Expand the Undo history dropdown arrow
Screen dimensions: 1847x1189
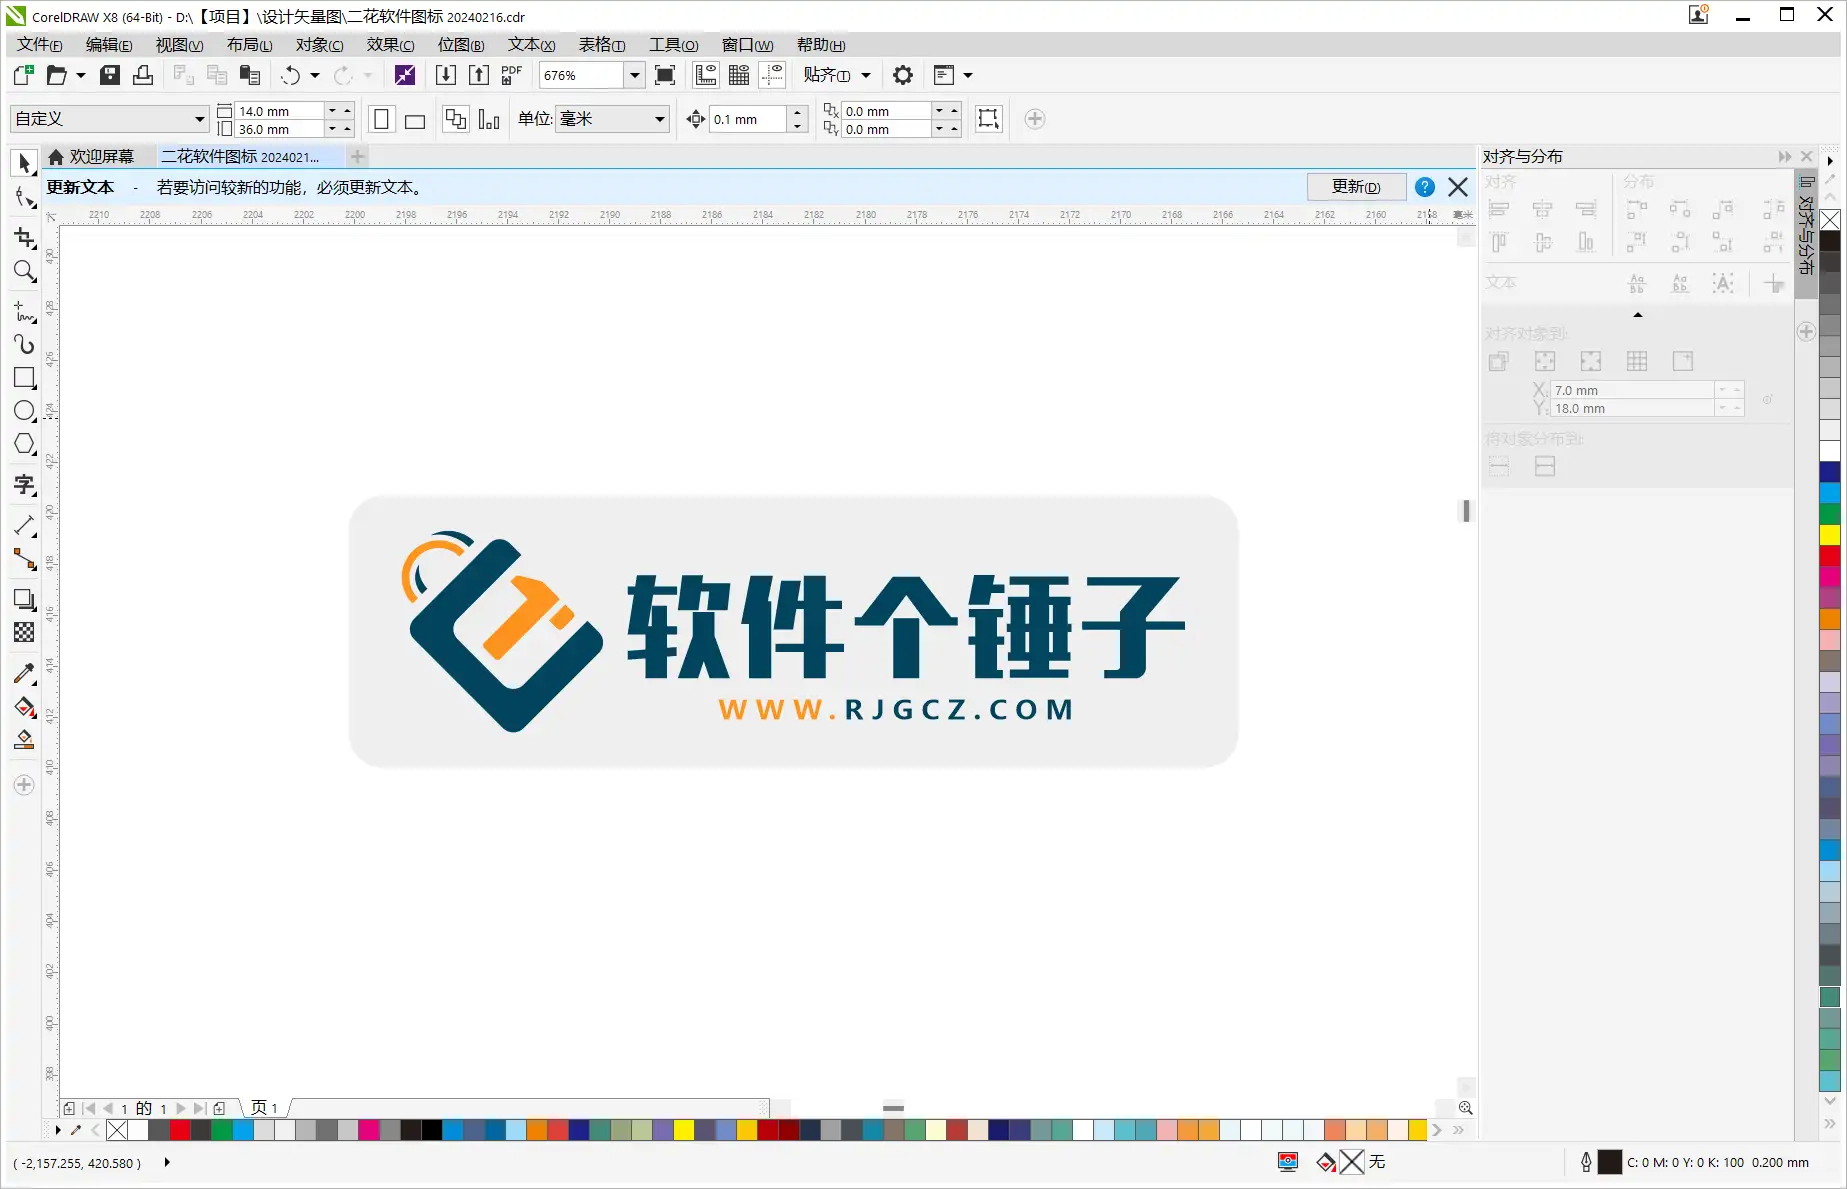point(315,75)
